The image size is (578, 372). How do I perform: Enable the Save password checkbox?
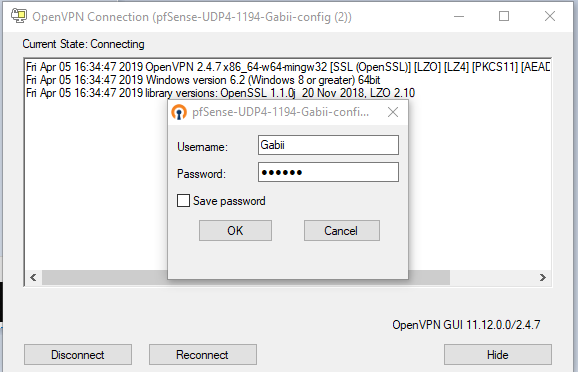(183, 201)
